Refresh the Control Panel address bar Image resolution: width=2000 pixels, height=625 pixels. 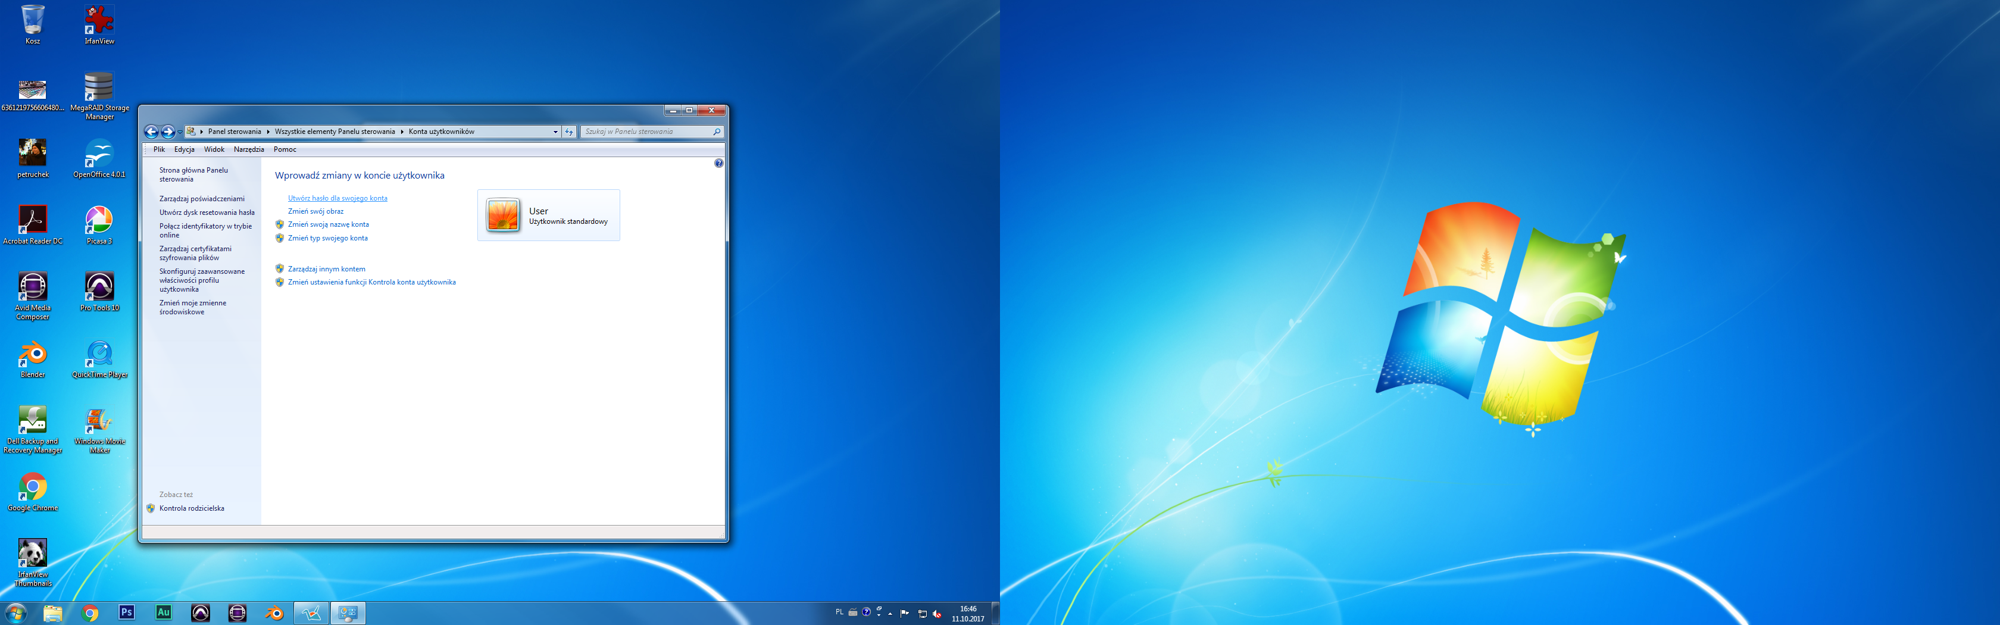point(569,132)
